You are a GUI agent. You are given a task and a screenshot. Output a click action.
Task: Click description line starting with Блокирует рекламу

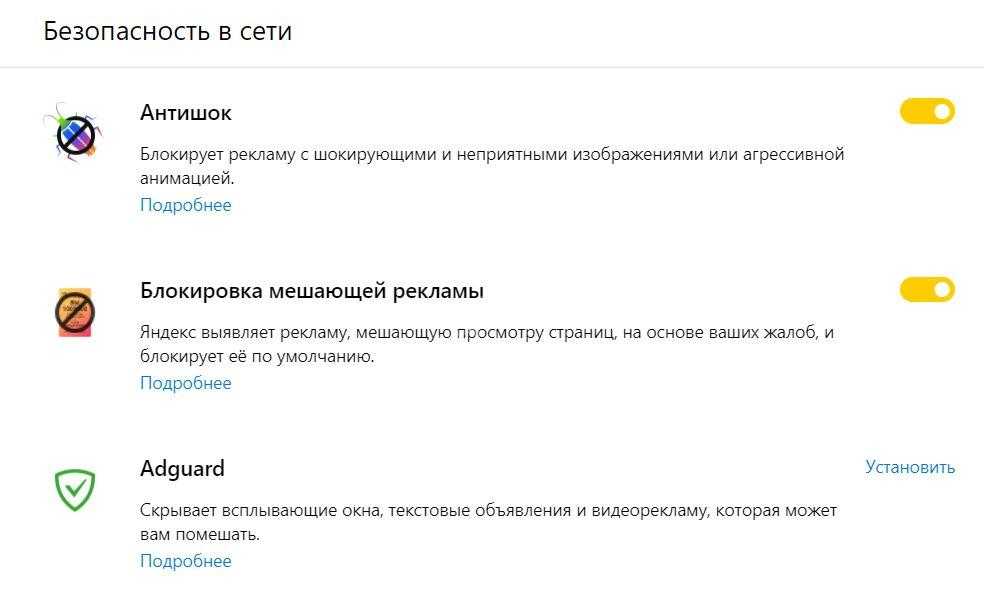tap(492, 154)
